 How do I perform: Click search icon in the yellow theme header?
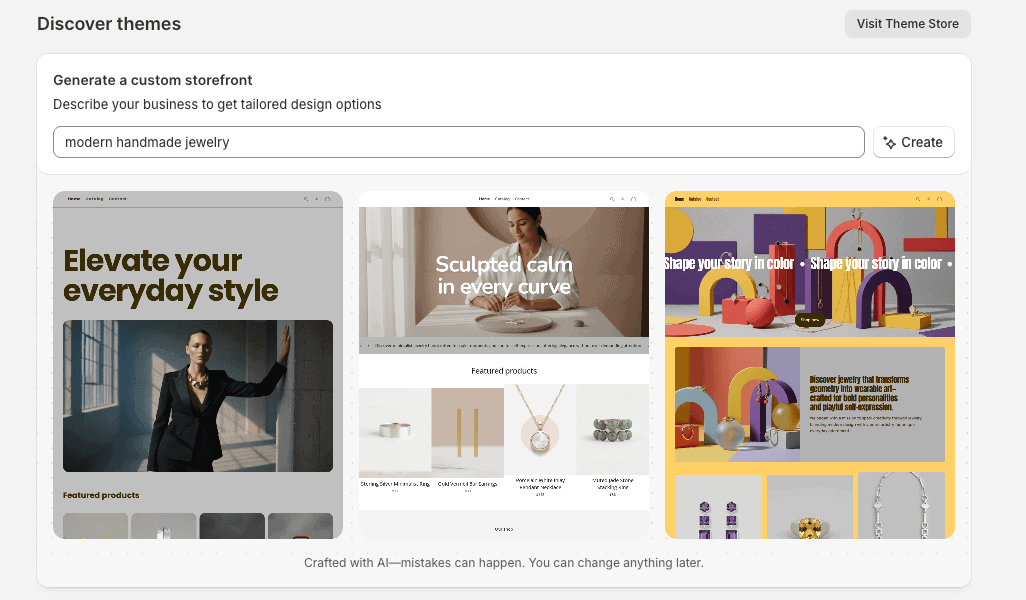point(917,199)
